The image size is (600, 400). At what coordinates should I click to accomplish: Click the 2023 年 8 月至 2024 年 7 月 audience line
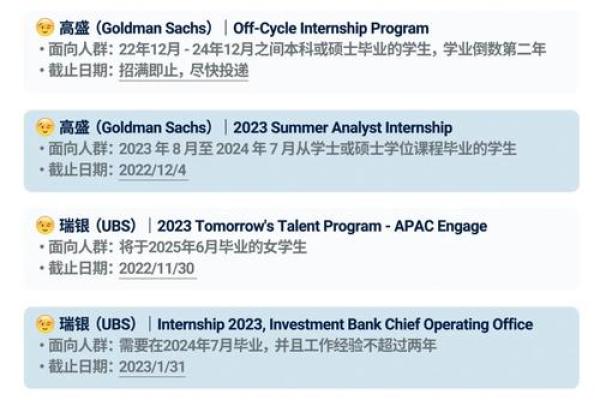coord(318,149)
